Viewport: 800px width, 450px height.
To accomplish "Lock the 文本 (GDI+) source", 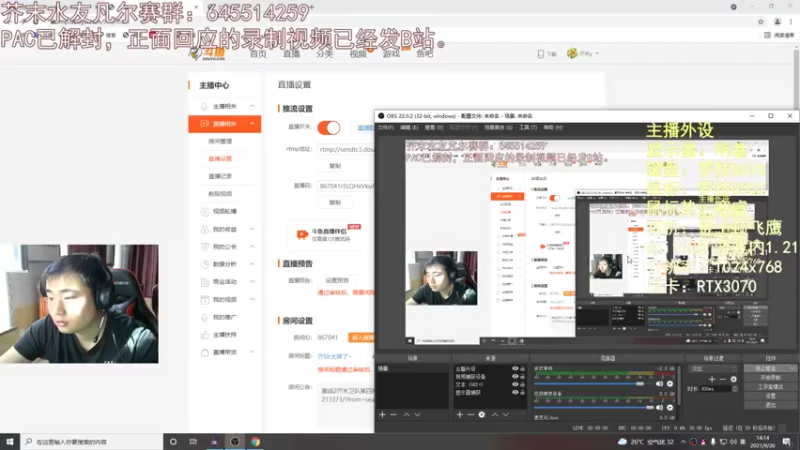I will point(522,385).
